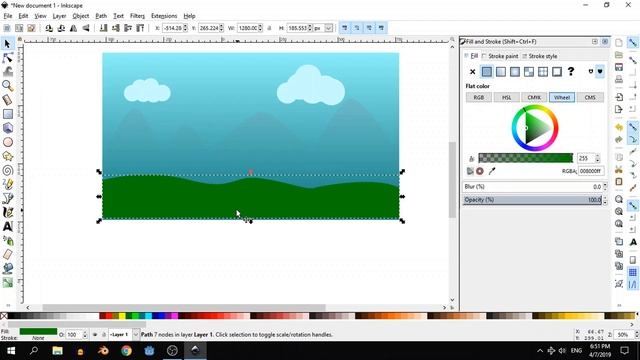Select the Star polygon tool
This screenshot has width=640, height=360.
coord(7,156)
